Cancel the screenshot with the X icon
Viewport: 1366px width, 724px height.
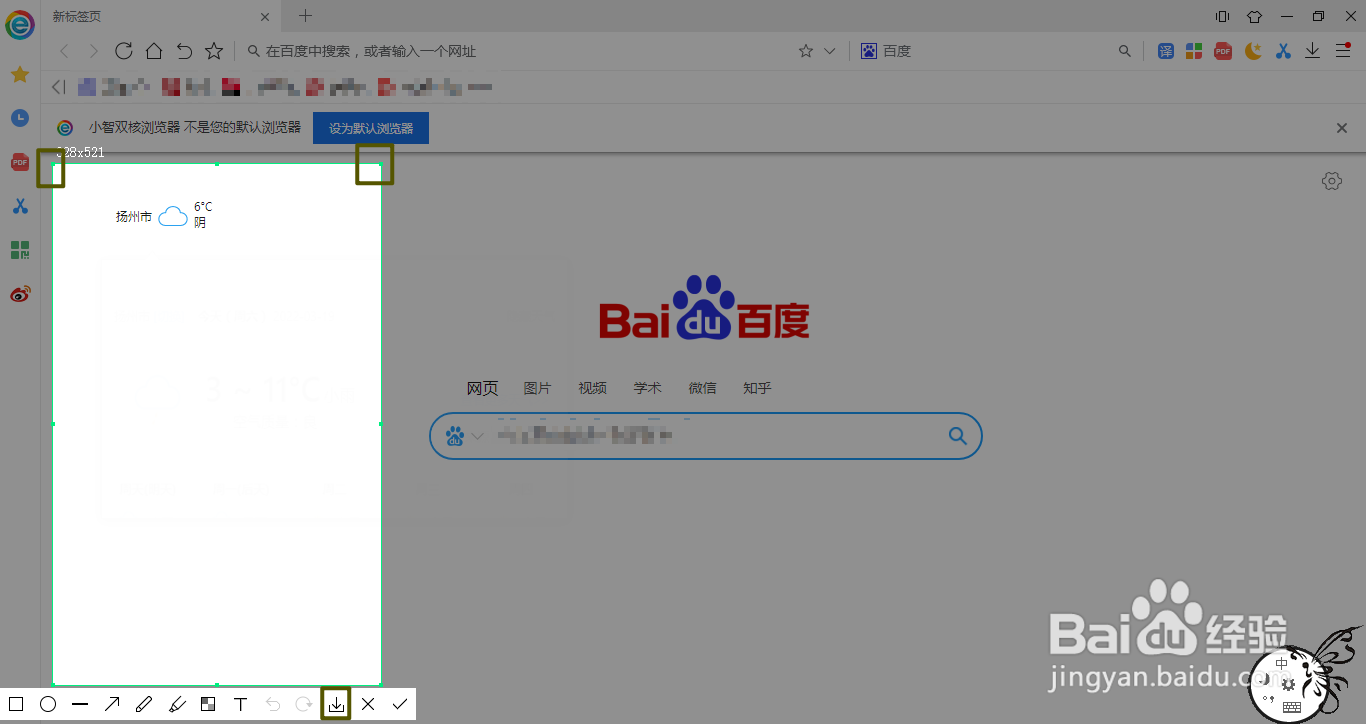tap(368, 704)
